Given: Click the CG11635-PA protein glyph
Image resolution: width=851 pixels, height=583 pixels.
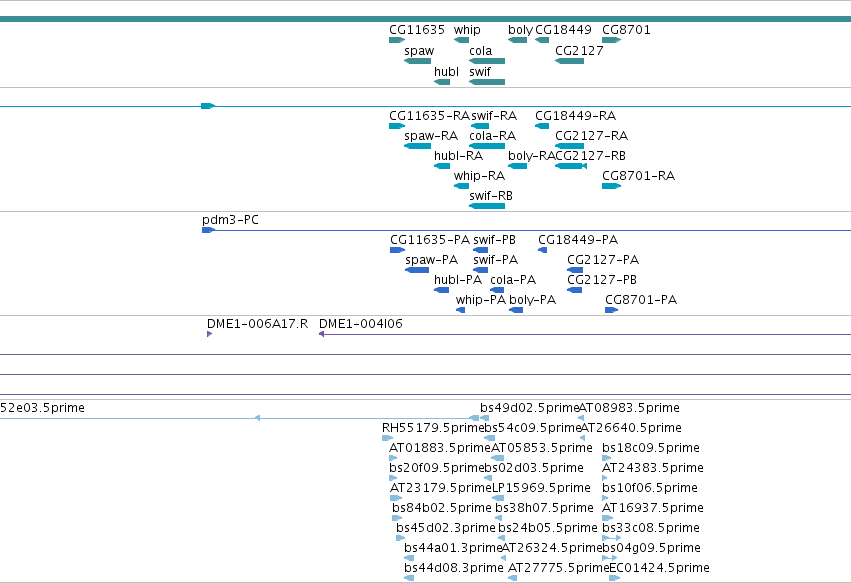Looking at the screenshot, I should (397, 250).
